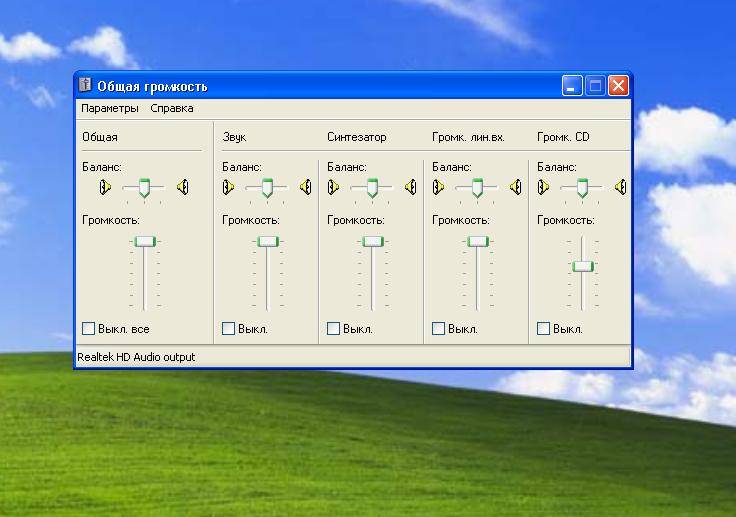The image size is (736, 517).
Task: Click the Громк. CD balance slider thumb
Action: point(583,188)
